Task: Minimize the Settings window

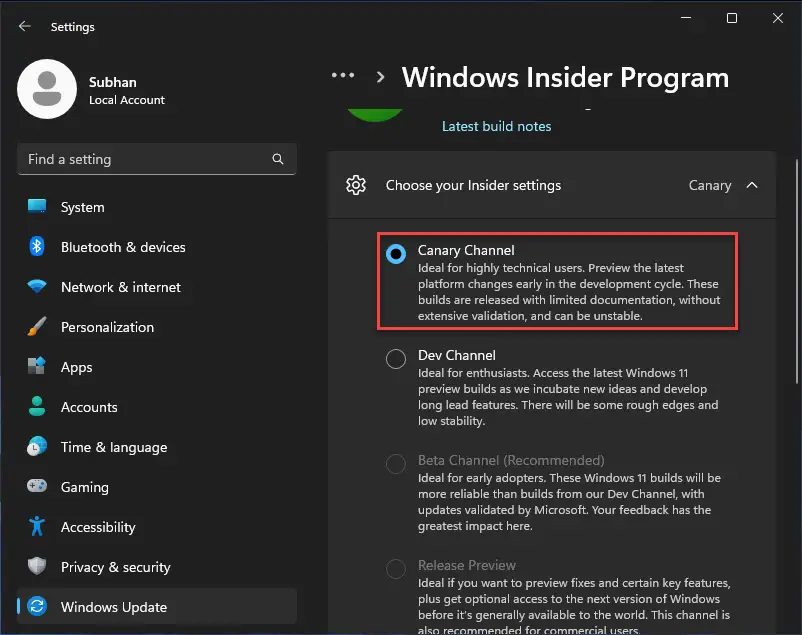Action: point(686,18)
